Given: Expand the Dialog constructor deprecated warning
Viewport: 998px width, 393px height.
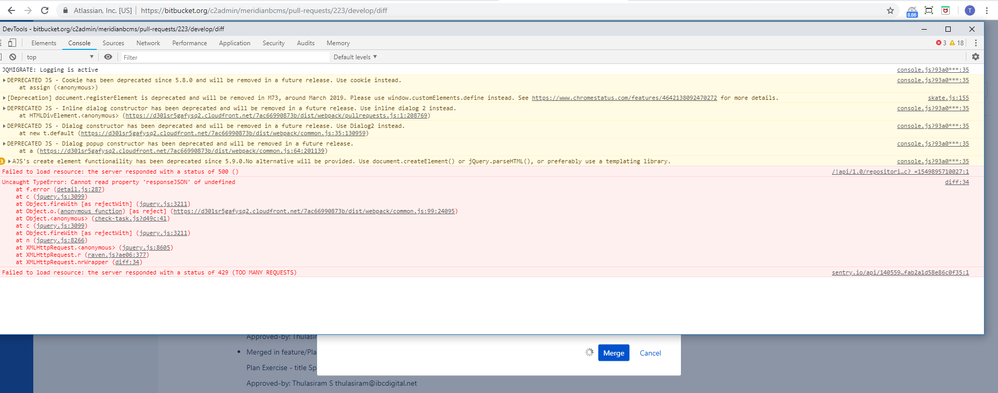Looking at the screenshot, I should pyautogui.click(x=4, y=126).
